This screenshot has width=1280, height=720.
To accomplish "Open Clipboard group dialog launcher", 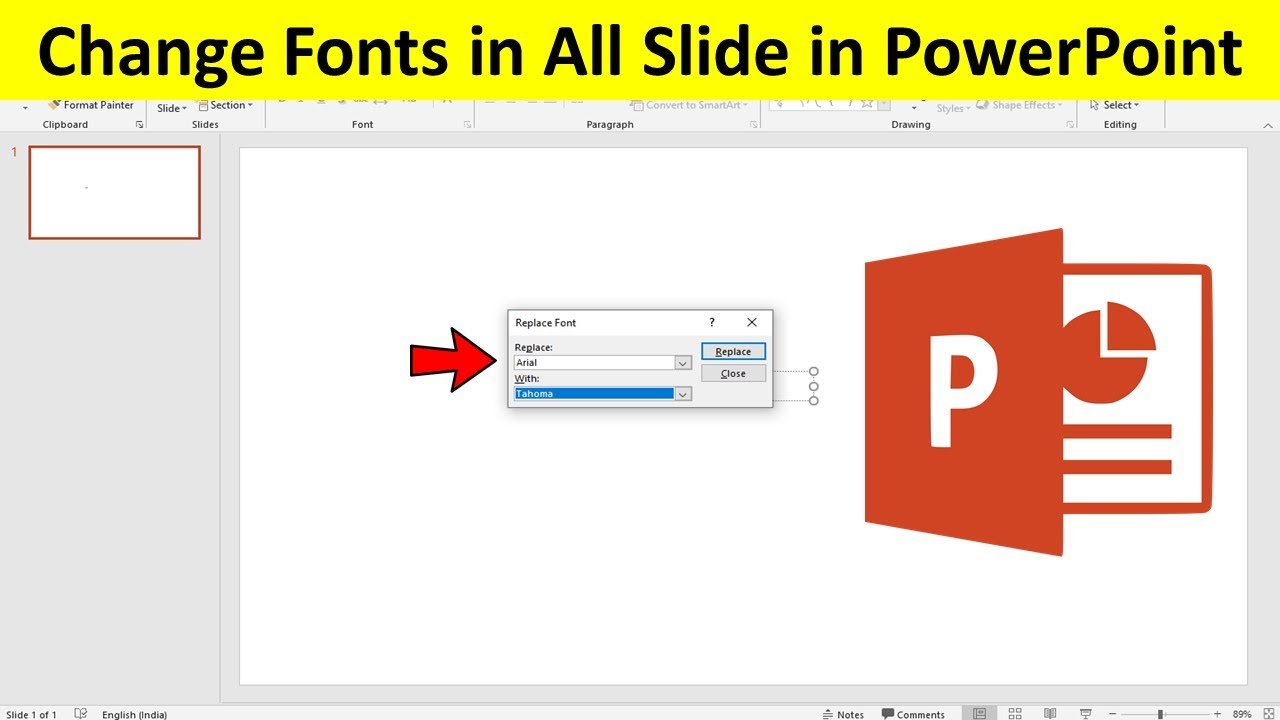I will tap(139, 125).
